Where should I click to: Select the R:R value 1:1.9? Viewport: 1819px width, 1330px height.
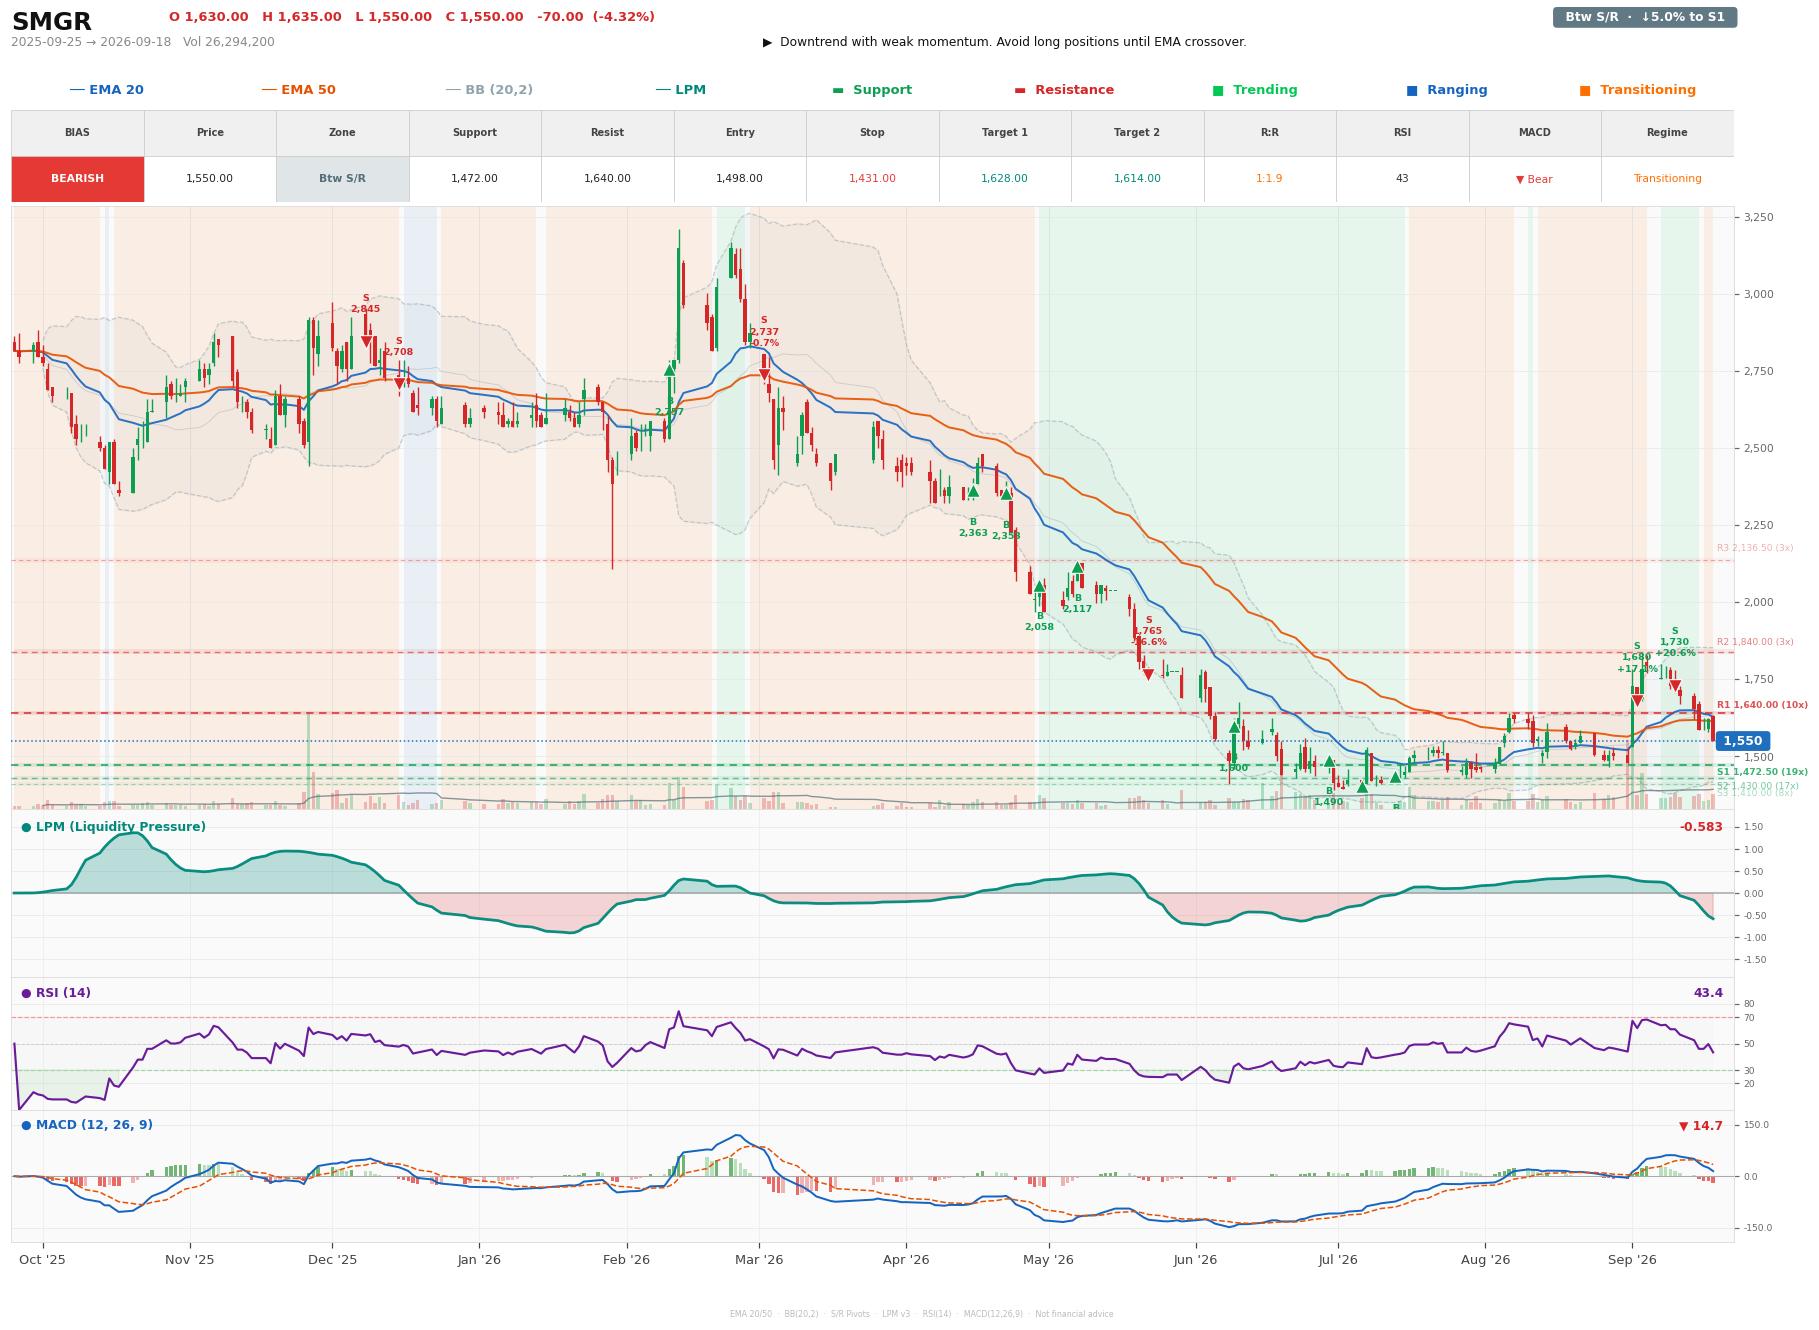[1270, 179]
